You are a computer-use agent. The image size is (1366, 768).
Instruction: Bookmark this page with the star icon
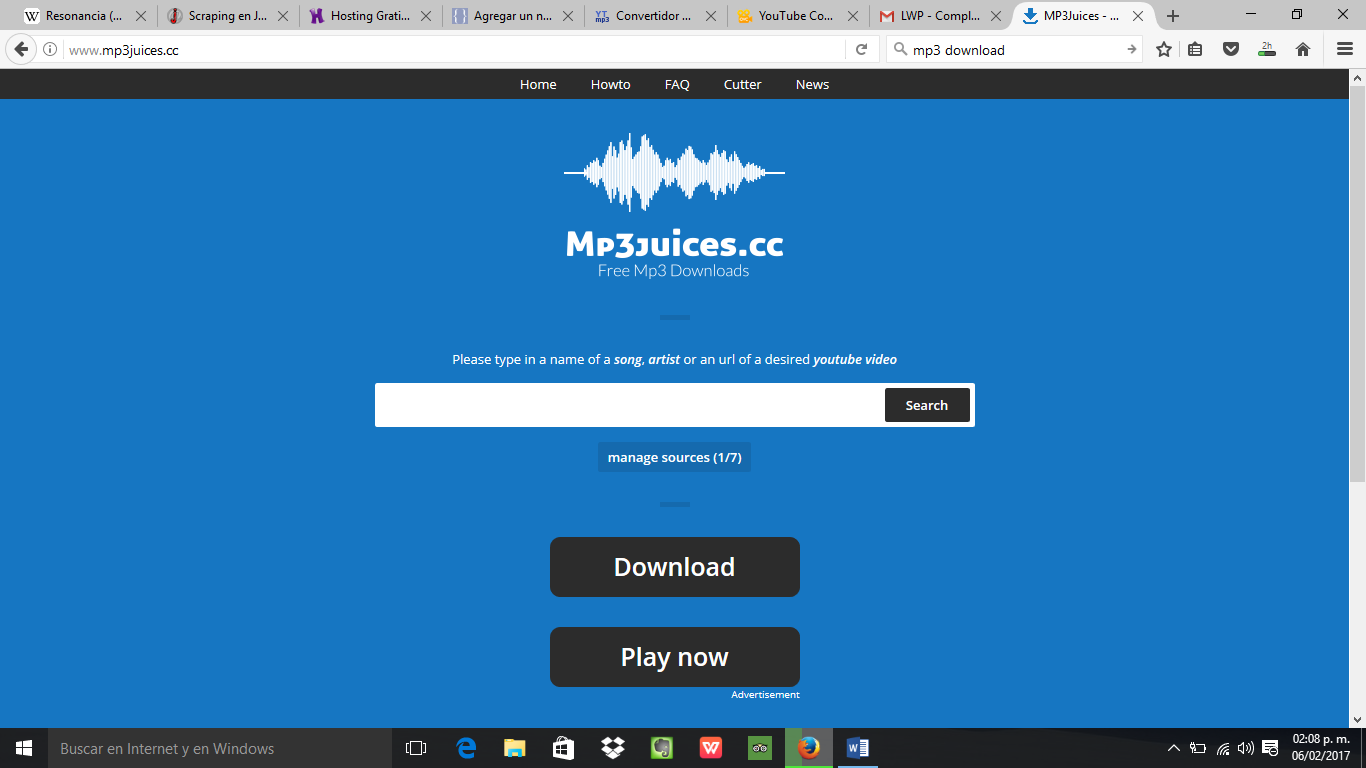tap(1164, 49)
